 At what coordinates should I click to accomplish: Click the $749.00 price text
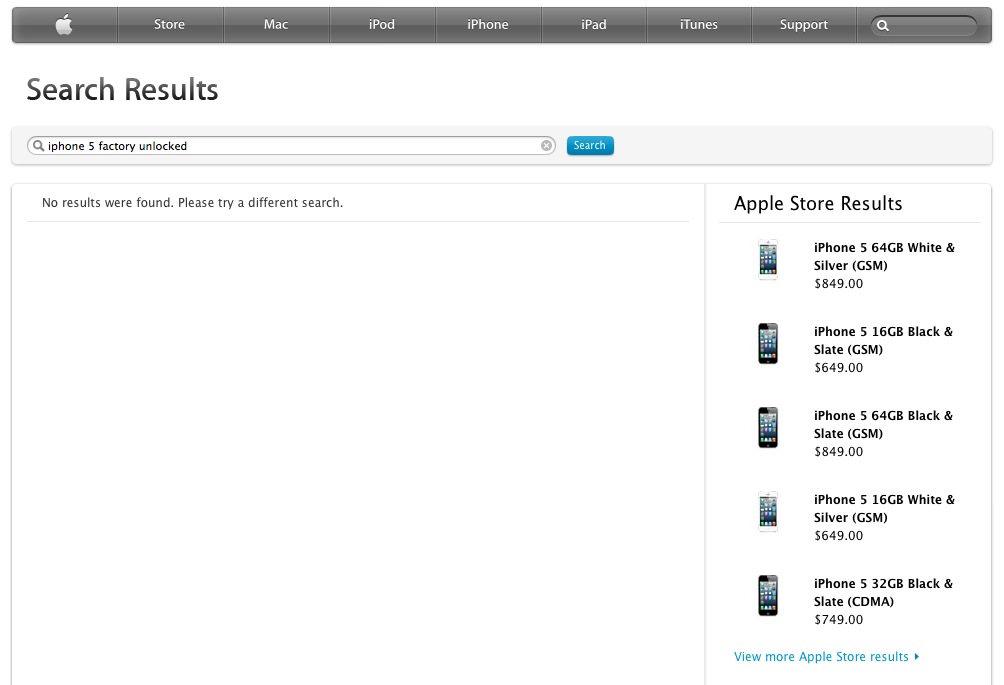click(838, 619)
